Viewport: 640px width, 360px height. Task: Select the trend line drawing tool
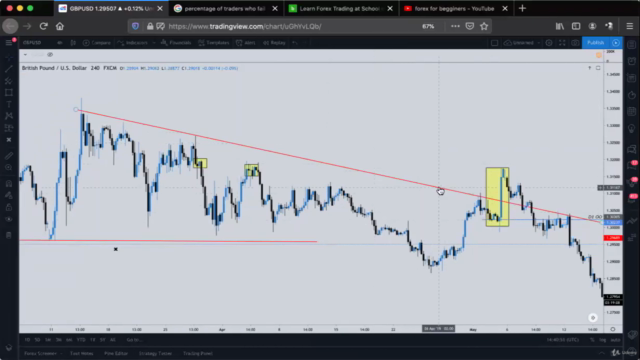click(x=9, y=69)
